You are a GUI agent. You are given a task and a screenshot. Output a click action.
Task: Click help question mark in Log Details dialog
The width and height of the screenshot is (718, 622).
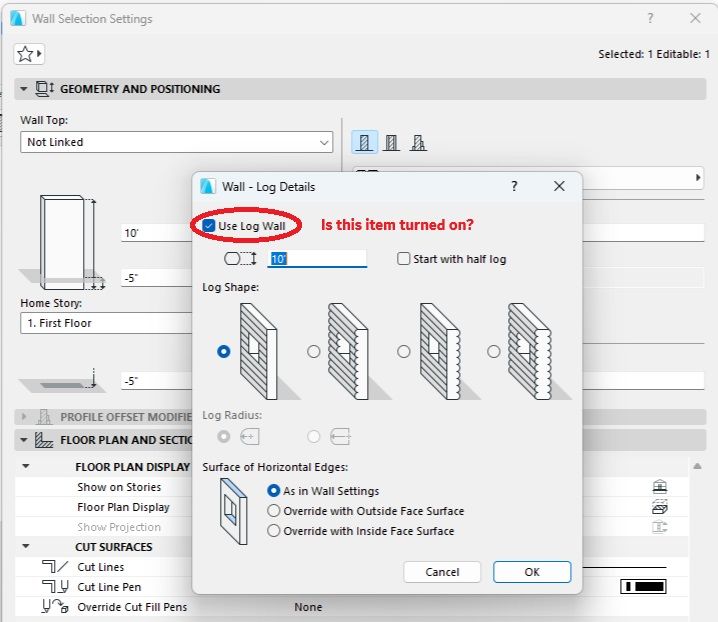(x=514, y=186)
